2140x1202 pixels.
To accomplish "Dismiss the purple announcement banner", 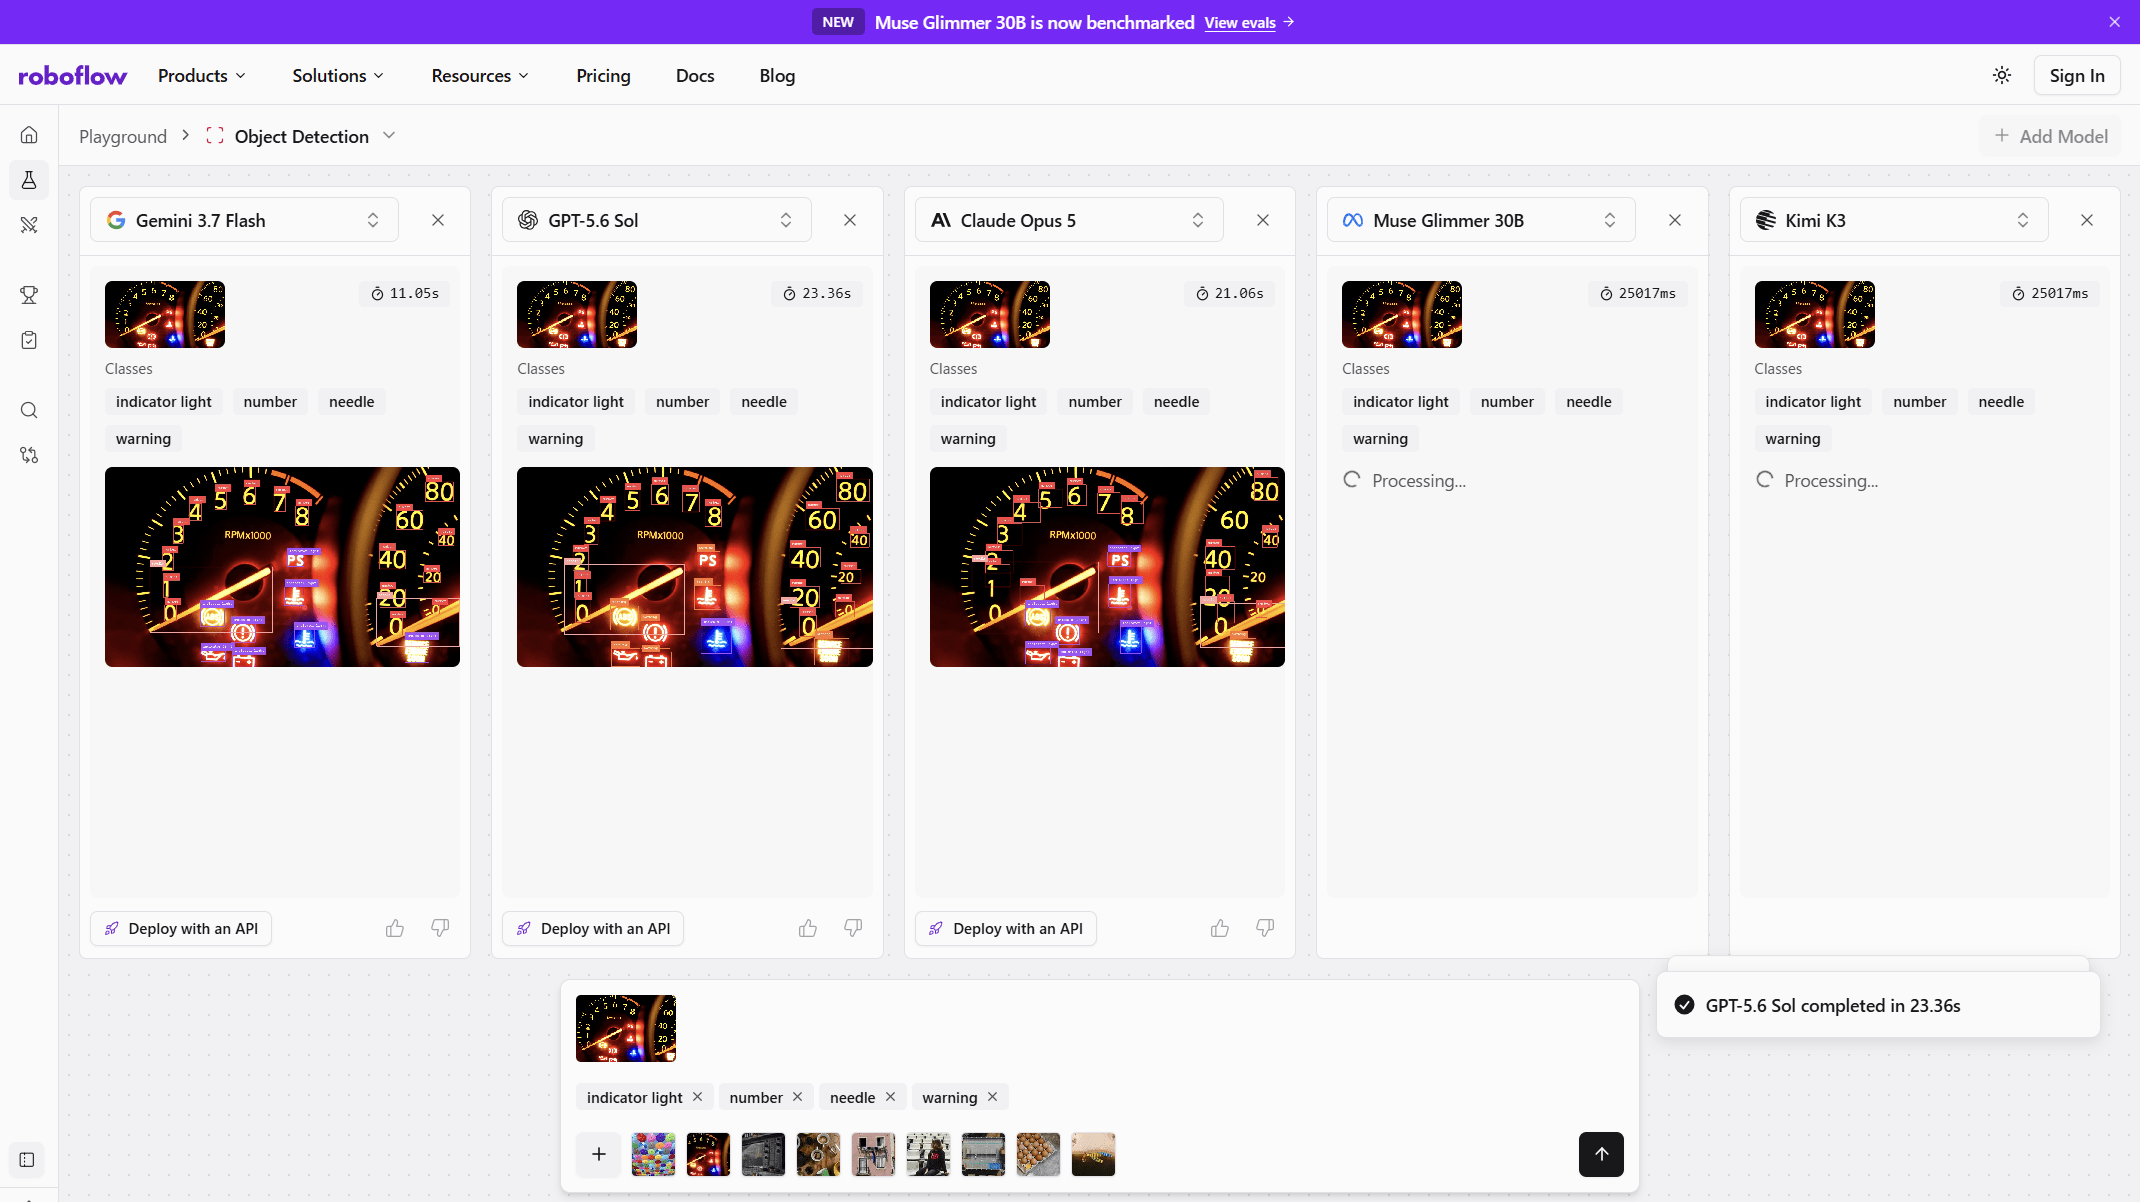I will click(2115, 22).
